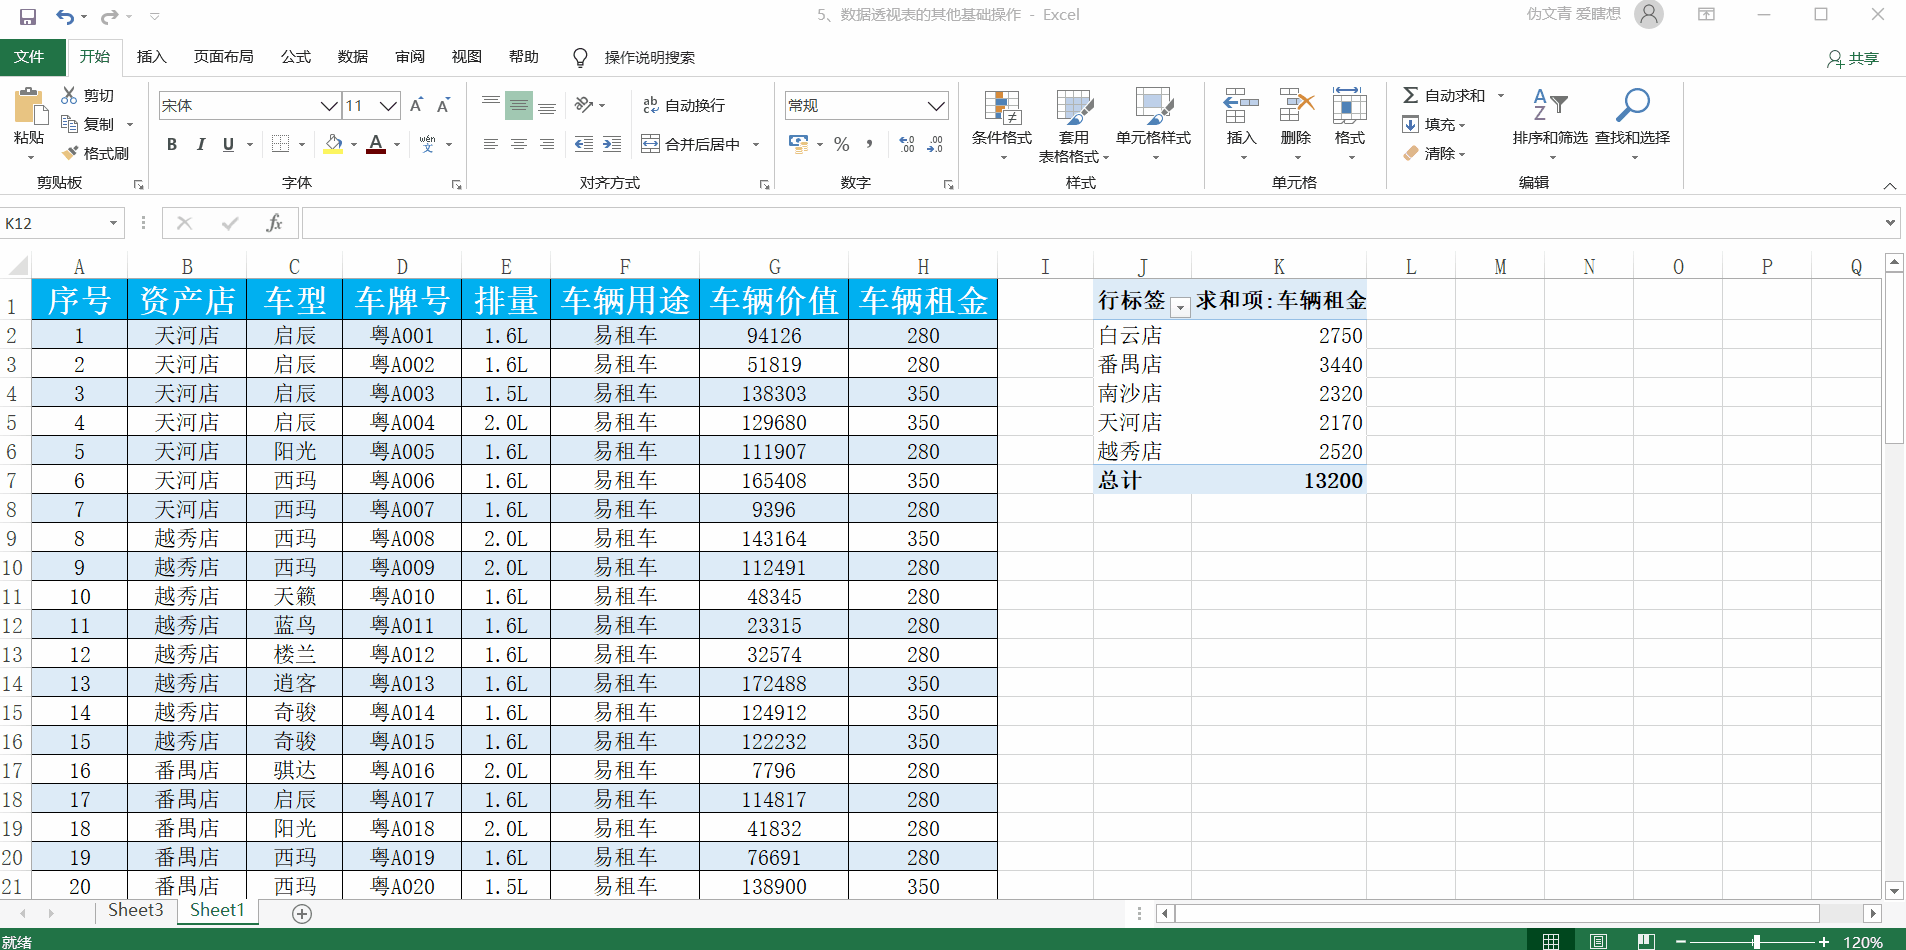Click the Paste clipboard icon
Image resolution: width=1906 pixels, height=950 pixels.
point(29,107)
